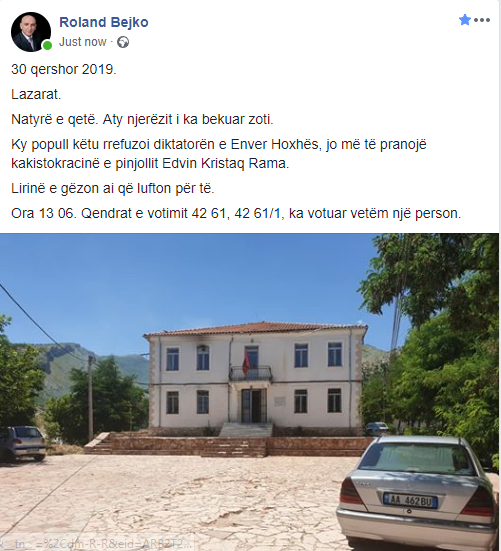Click the red tiled roof of the building
Image resolution: width=501 pixels, height=551 pixels.
255,329
